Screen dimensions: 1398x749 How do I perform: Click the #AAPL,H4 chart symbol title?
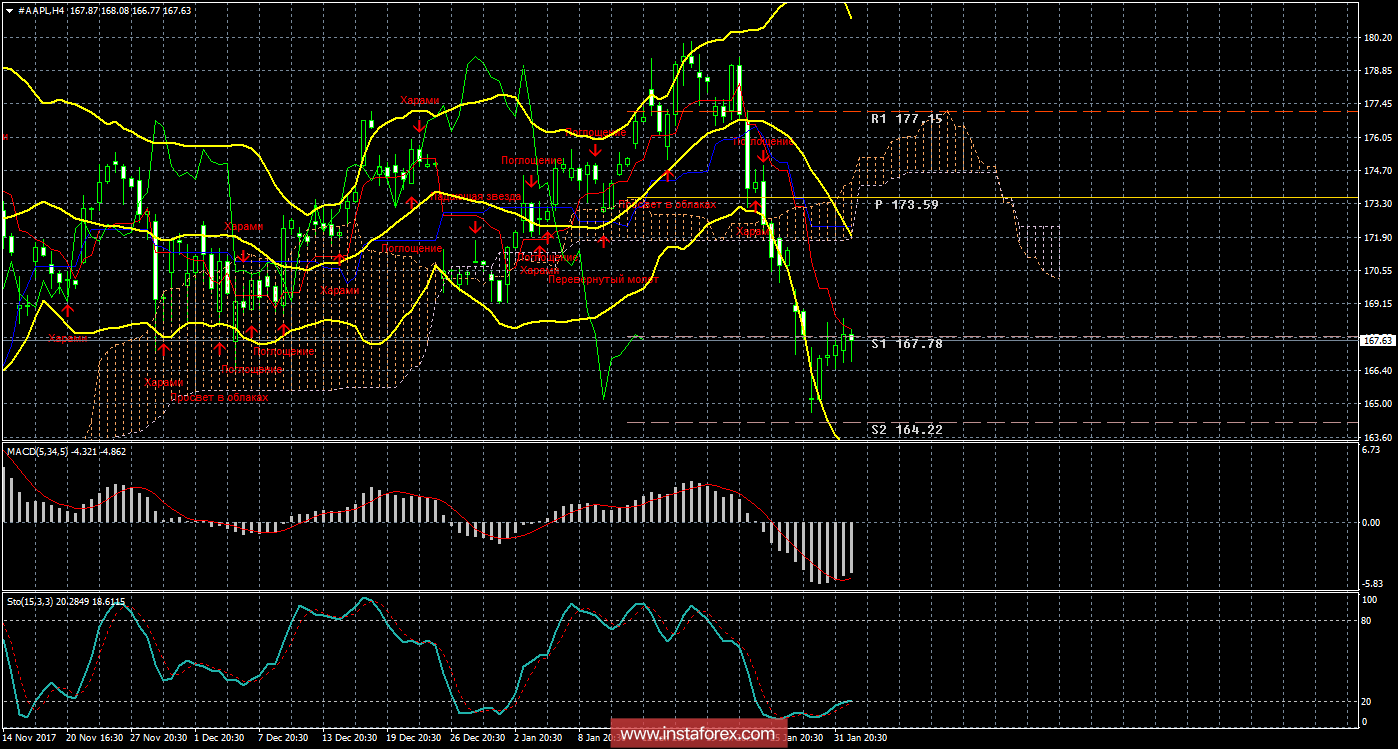coord(42,10)
